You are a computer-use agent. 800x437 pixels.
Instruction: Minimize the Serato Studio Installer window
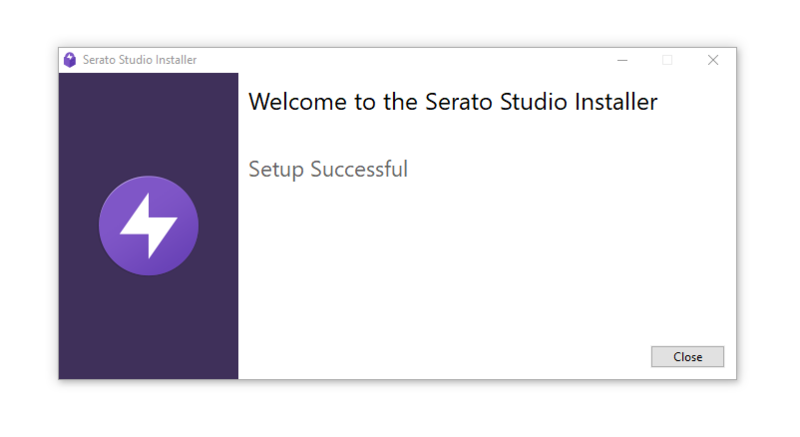(x=622, y=60)
